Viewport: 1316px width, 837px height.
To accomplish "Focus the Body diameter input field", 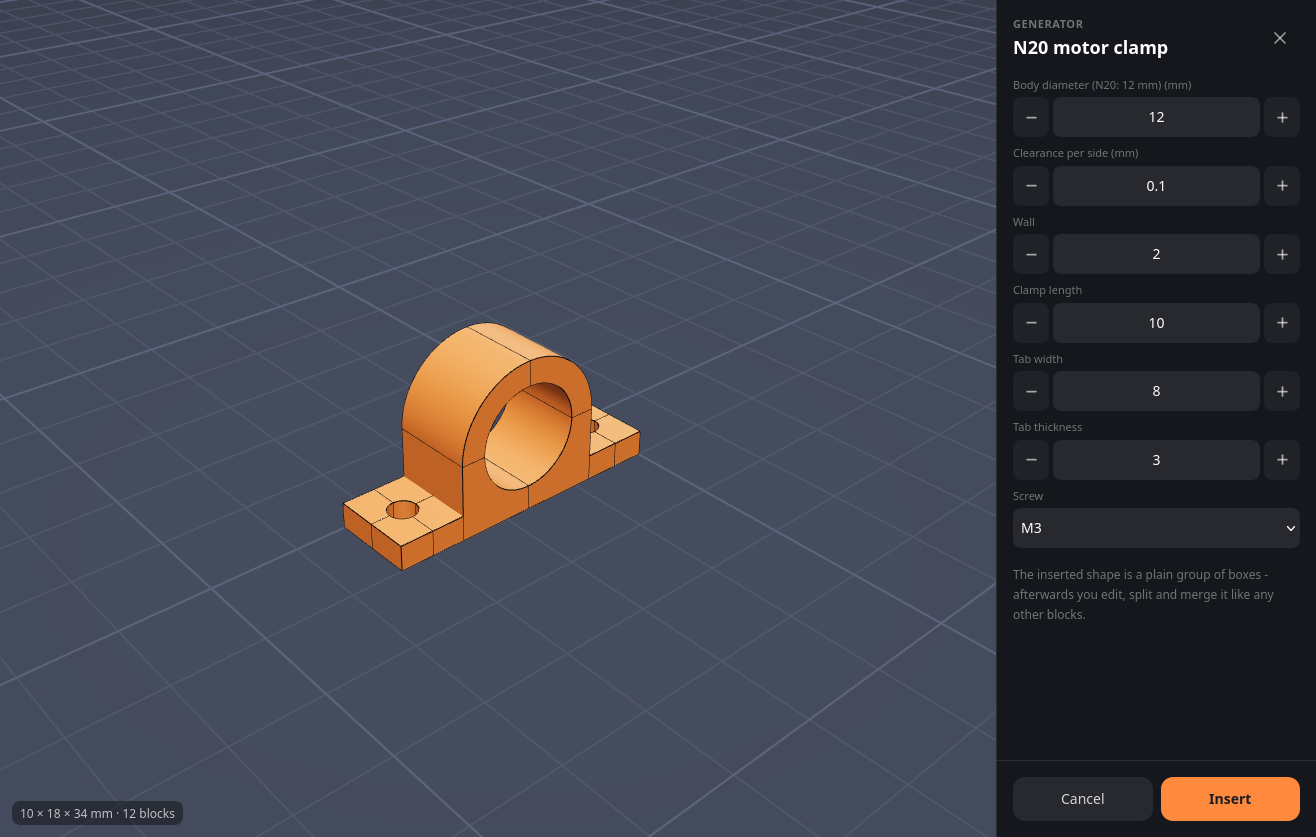I will tap(1156, 117).
